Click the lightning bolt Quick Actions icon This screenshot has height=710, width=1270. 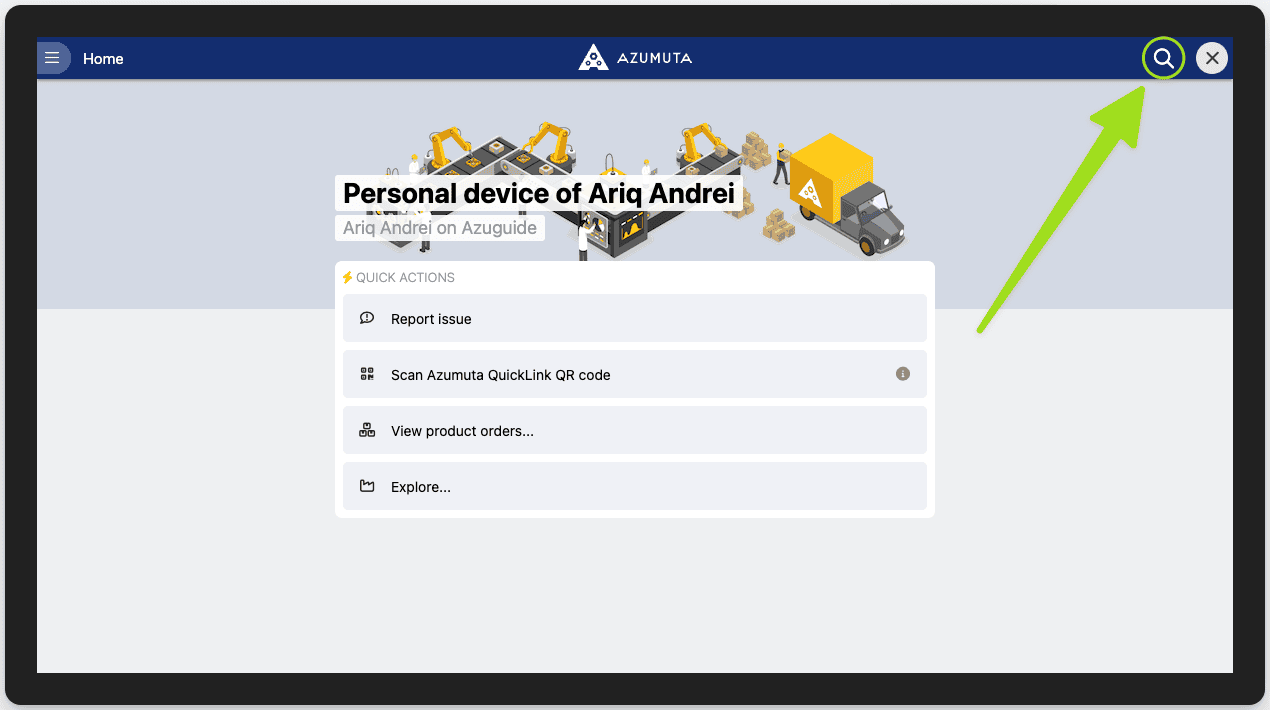pyautogui.click(x=348, y=277)
